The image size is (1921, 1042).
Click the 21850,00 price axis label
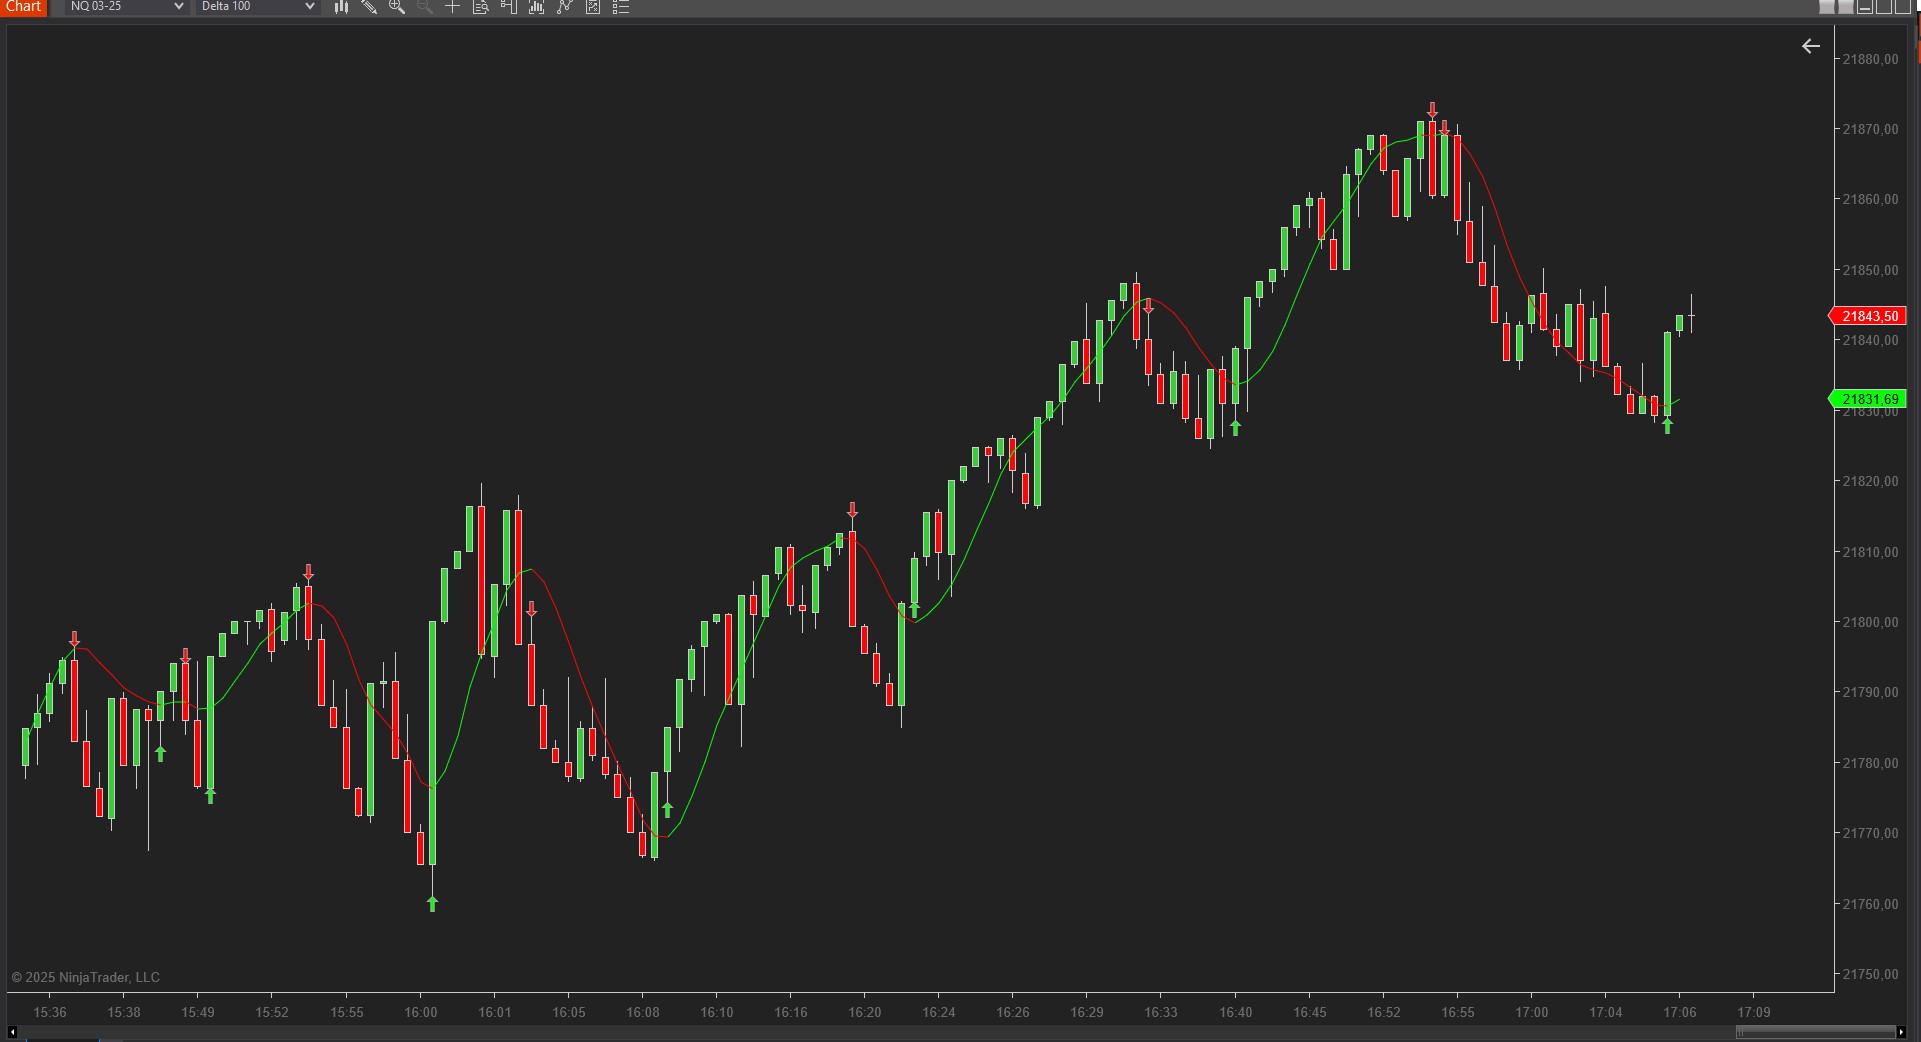pos(1870,270)
